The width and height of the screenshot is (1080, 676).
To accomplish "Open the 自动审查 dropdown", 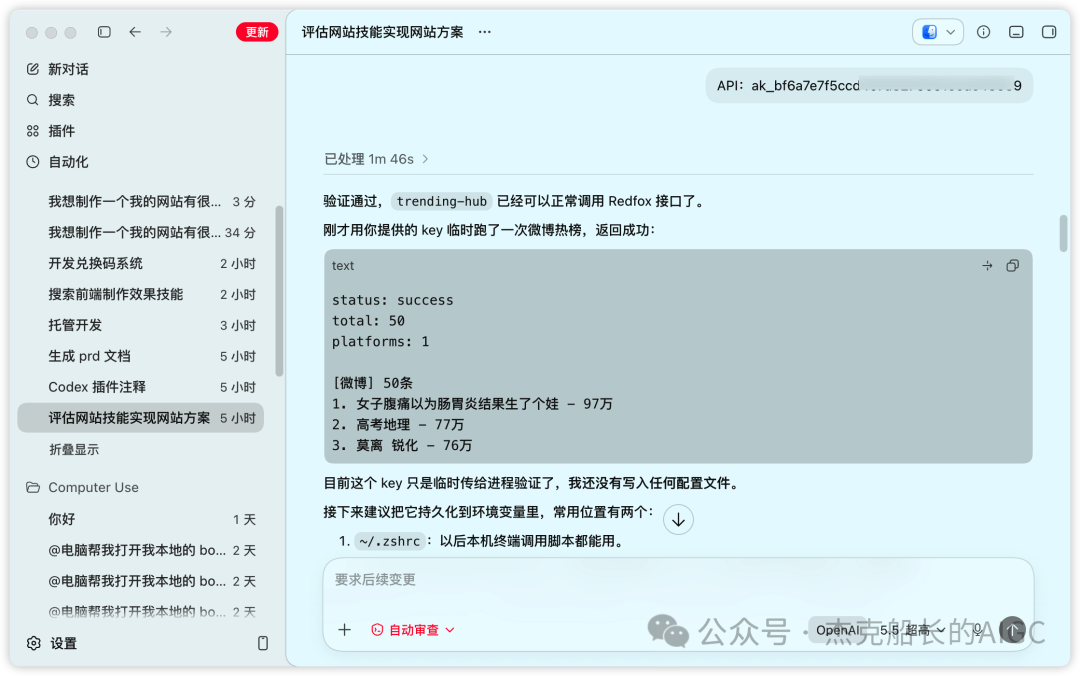I will click(x=413, y=629).
